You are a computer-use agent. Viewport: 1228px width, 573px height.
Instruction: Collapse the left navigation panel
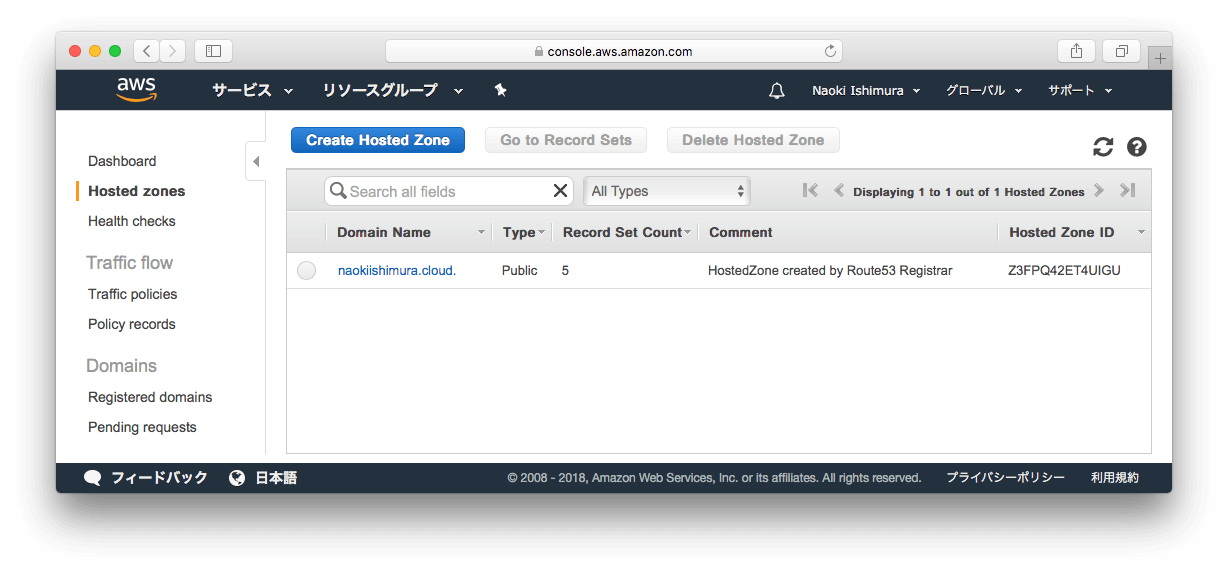(x=256, y=161)
